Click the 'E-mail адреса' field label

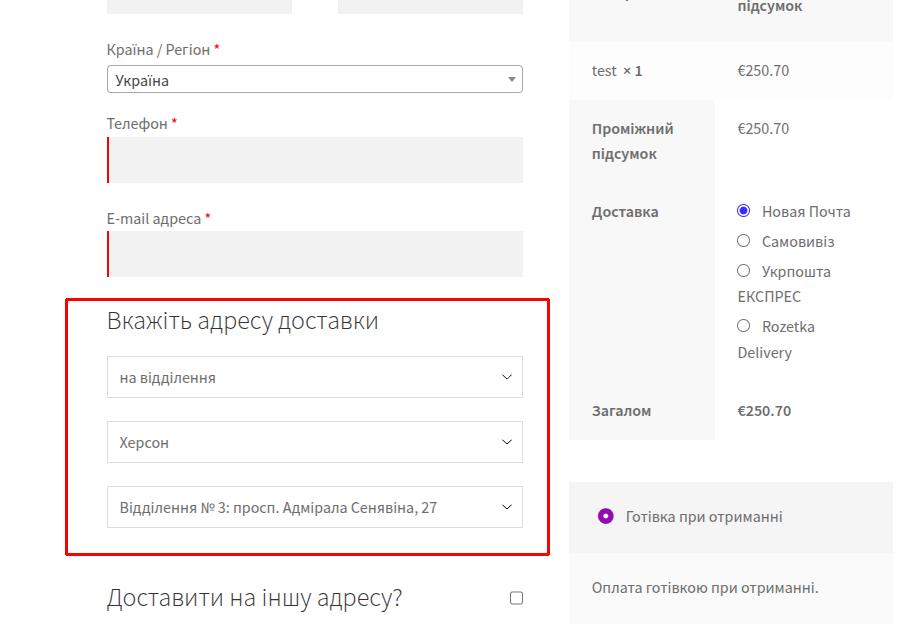154,218
